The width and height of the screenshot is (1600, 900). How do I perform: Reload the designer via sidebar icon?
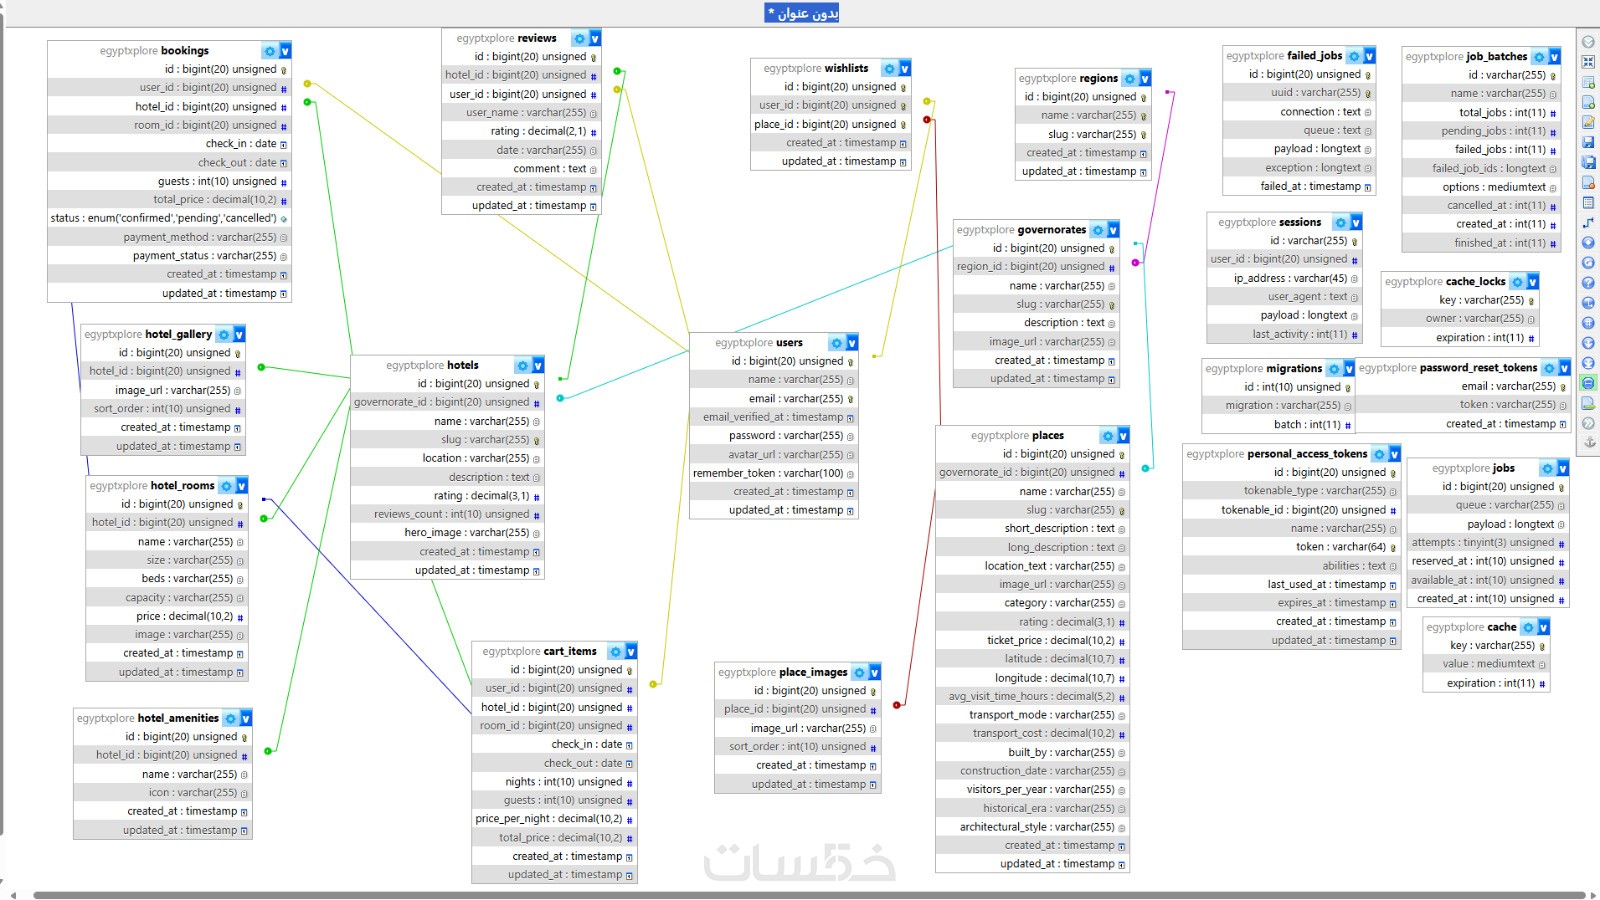[x=1588, y=262]
